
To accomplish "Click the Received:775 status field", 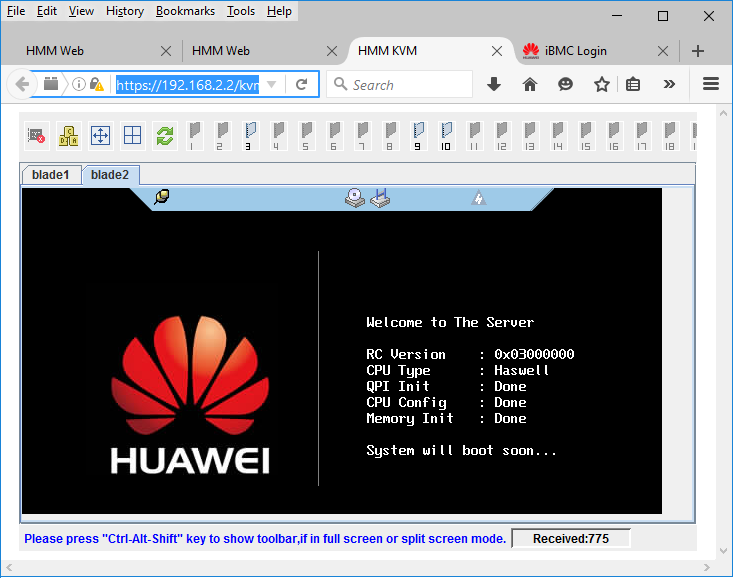I will coord(571,539).
